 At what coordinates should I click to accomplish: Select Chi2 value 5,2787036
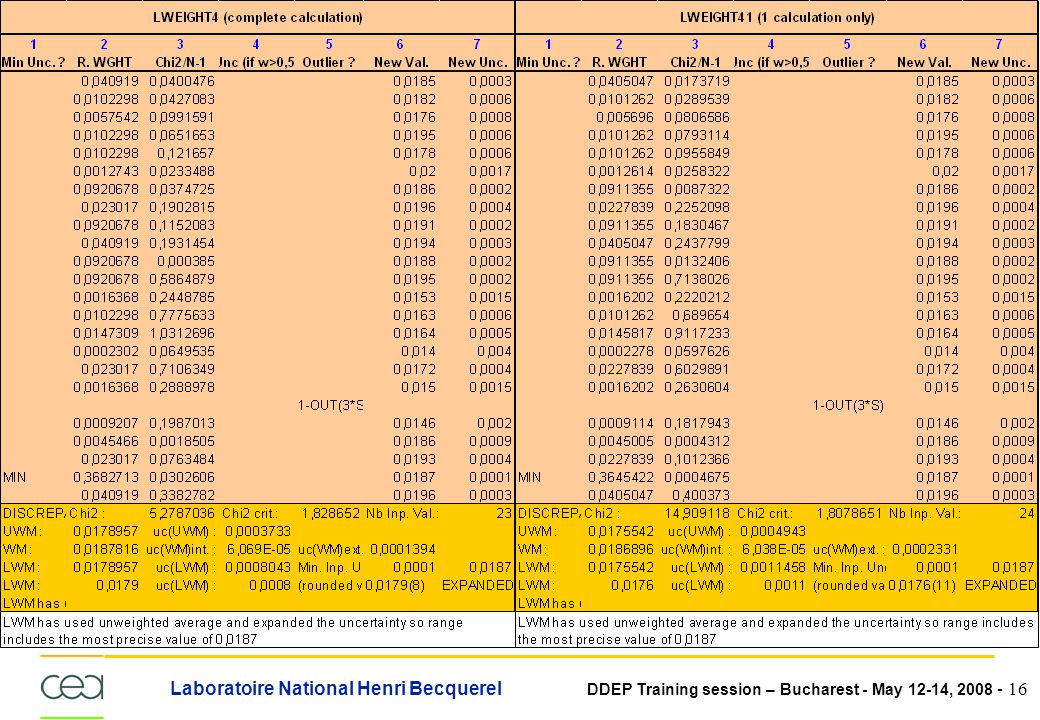[x=182, y=513]
